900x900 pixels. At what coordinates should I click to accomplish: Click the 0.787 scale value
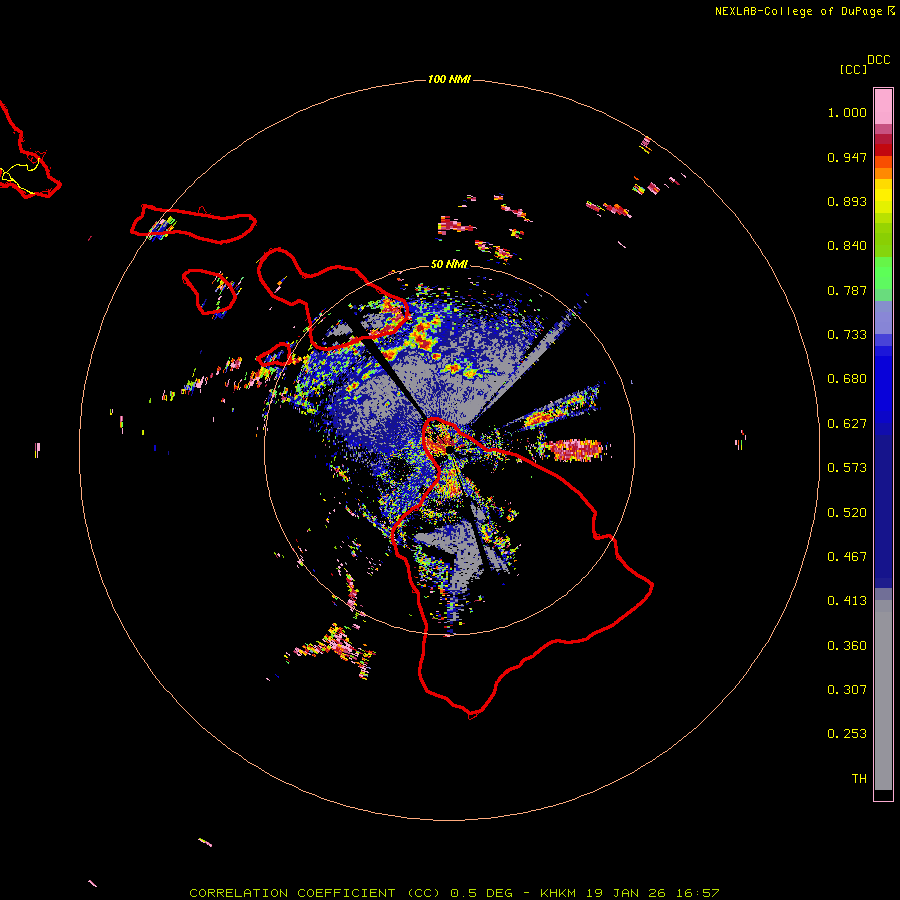pos(847,290)
